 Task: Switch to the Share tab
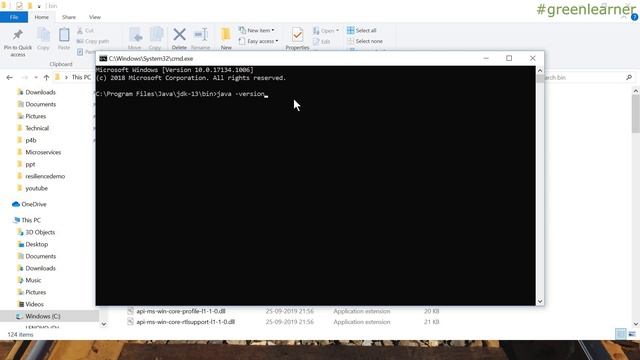(x=69, y=17)
